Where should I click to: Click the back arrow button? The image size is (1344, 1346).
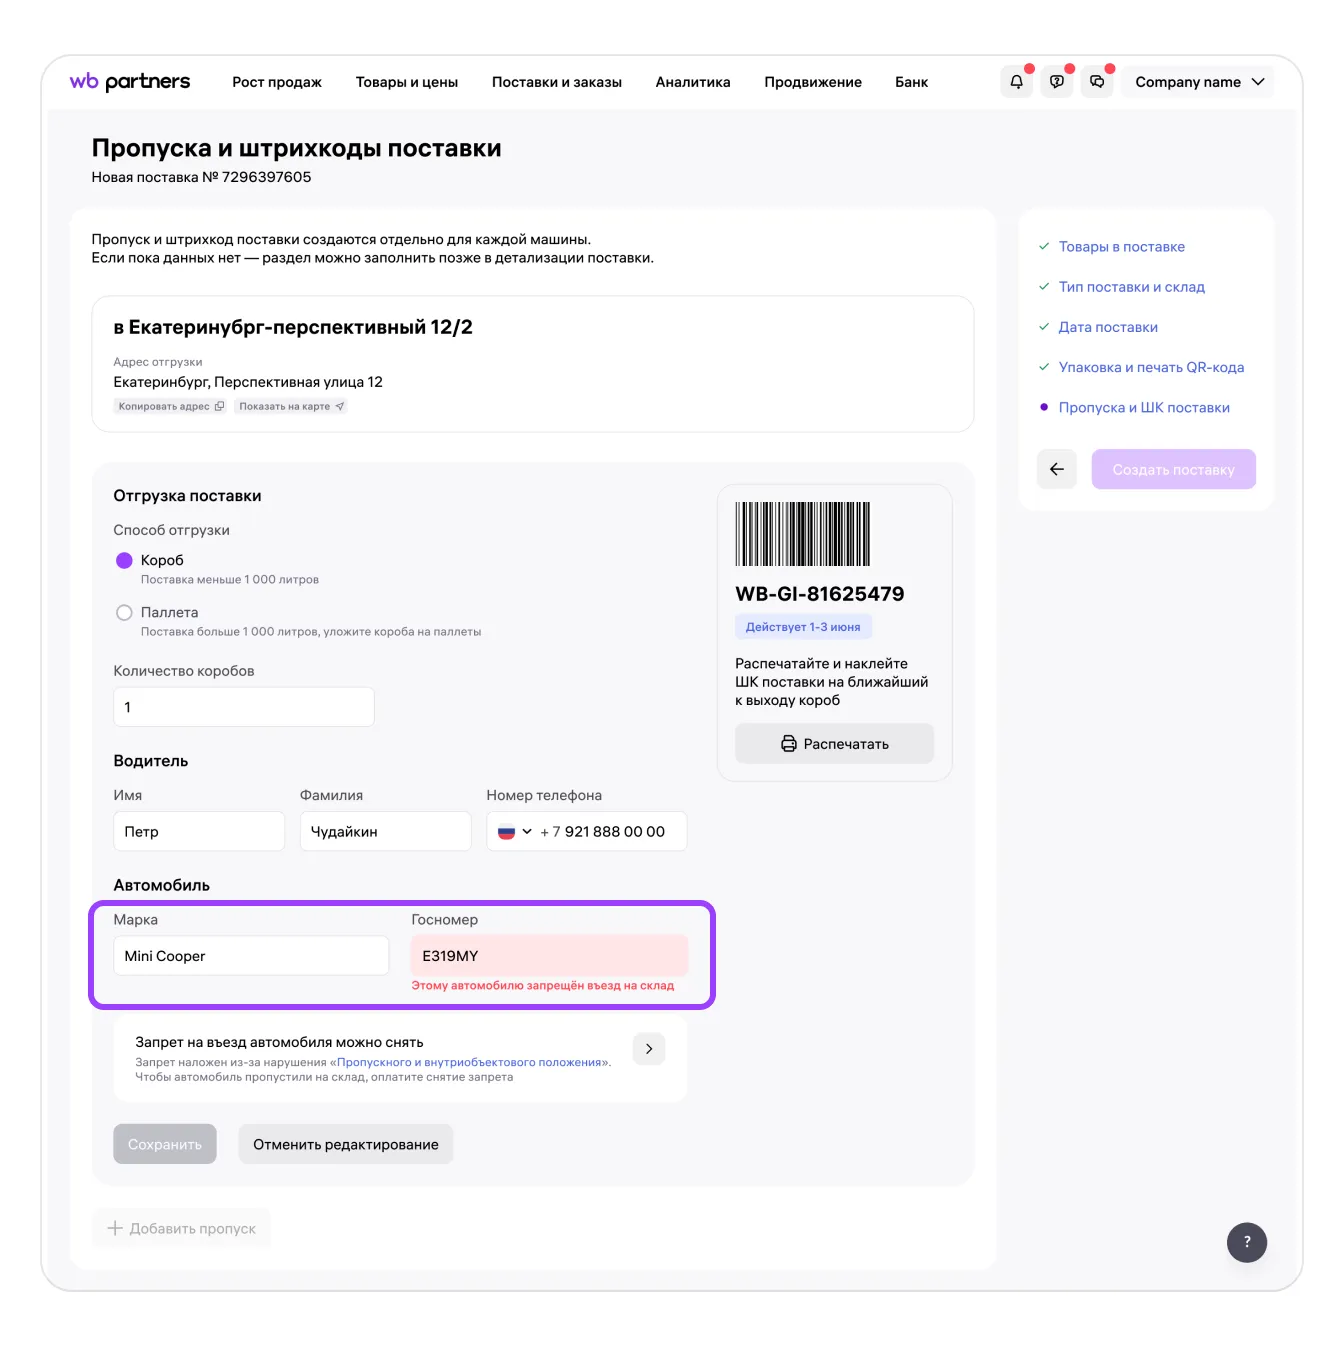pyautogui.click(x=1056, y=469)
